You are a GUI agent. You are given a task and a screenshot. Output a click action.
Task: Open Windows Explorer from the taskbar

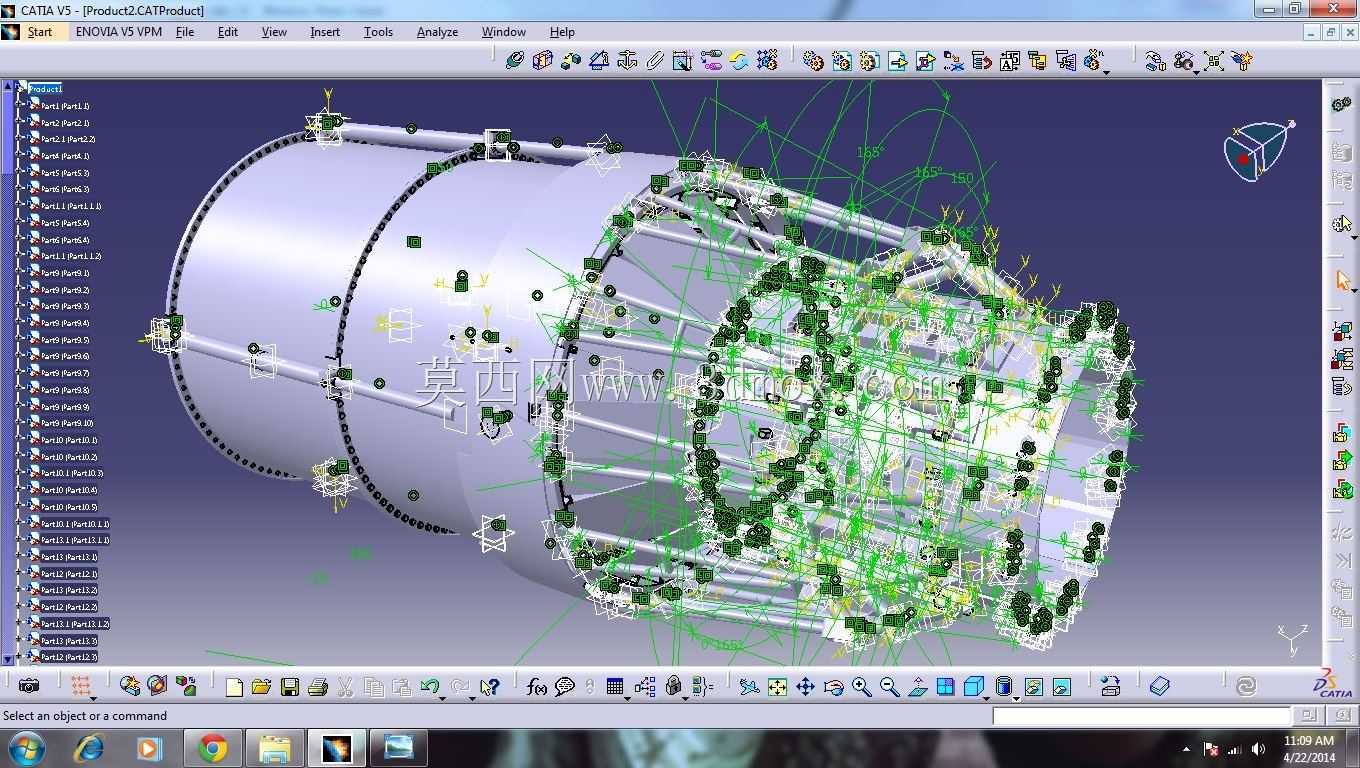coord(274,748)
